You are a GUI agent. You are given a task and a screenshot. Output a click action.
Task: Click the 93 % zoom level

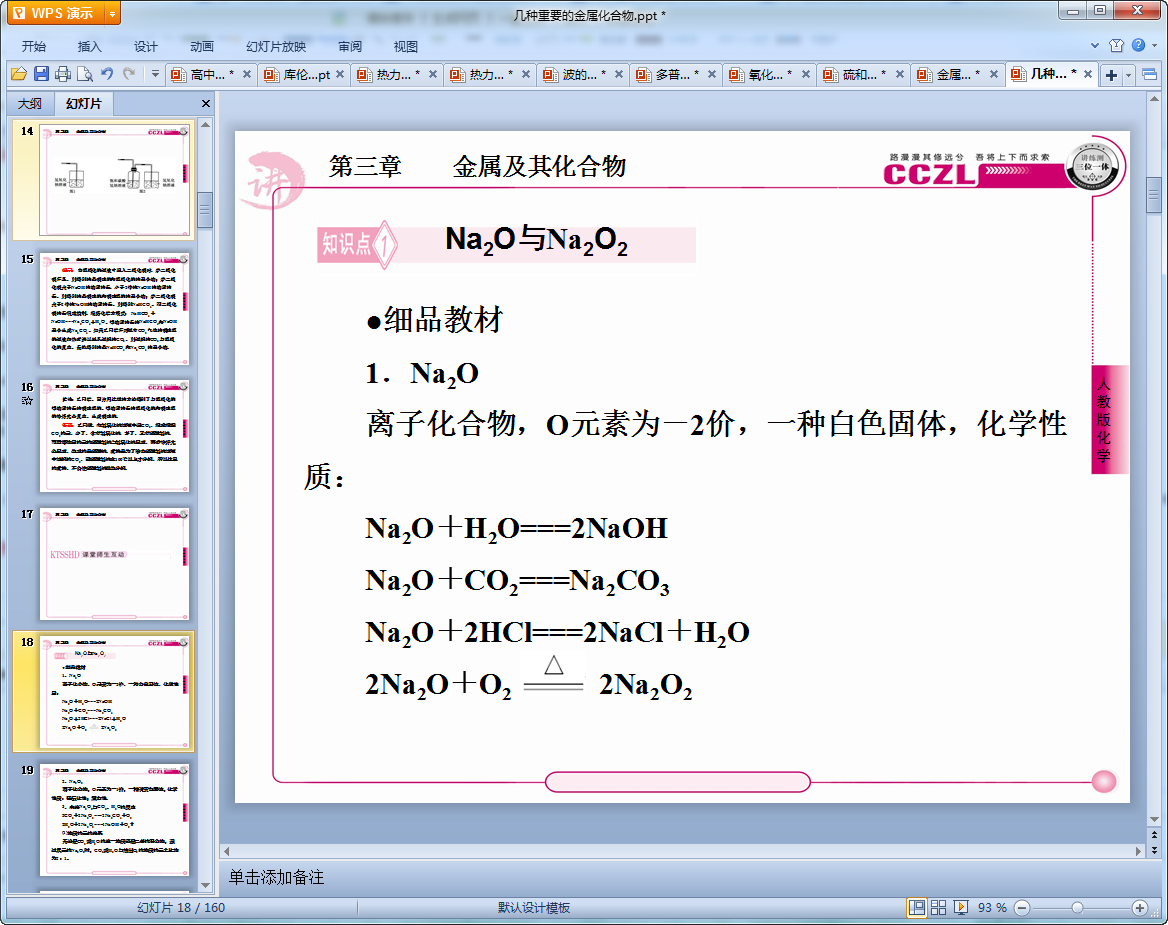992,907
